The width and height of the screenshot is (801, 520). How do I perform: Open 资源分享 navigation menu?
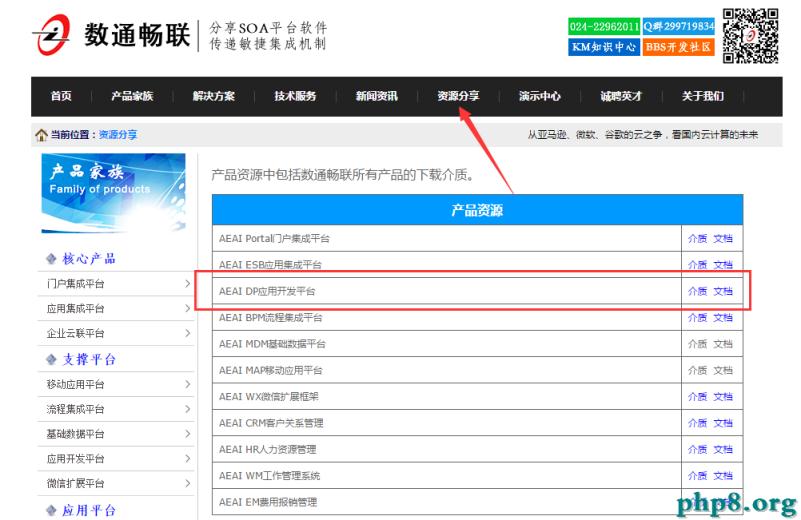point(458,96)
